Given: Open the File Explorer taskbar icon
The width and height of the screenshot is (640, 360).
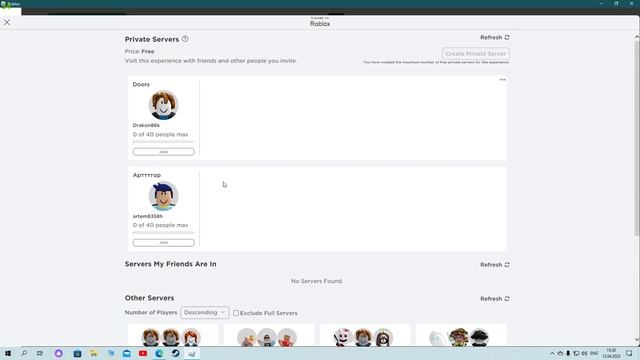Looking at the screenshot, I should pos(94,353).
